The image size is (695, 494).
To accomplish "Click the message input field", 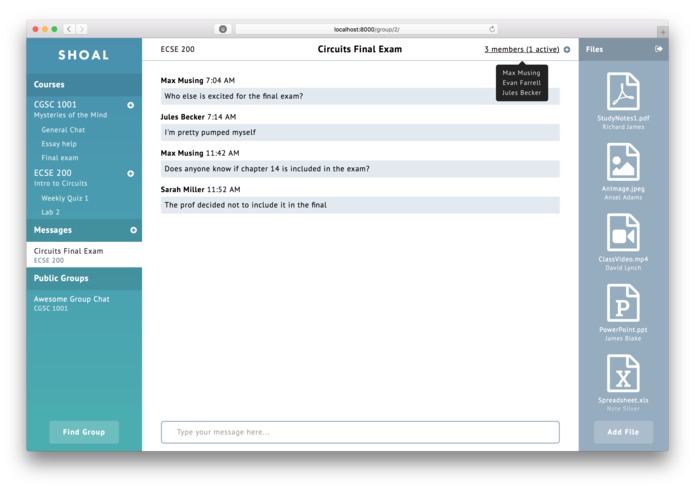I will click(360, 432).
